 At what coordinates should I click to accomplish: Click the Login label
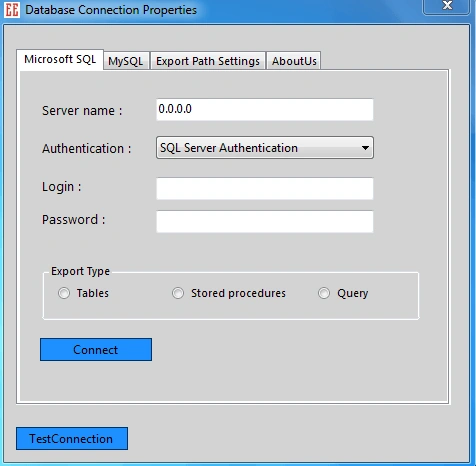[x=62, y=187]
